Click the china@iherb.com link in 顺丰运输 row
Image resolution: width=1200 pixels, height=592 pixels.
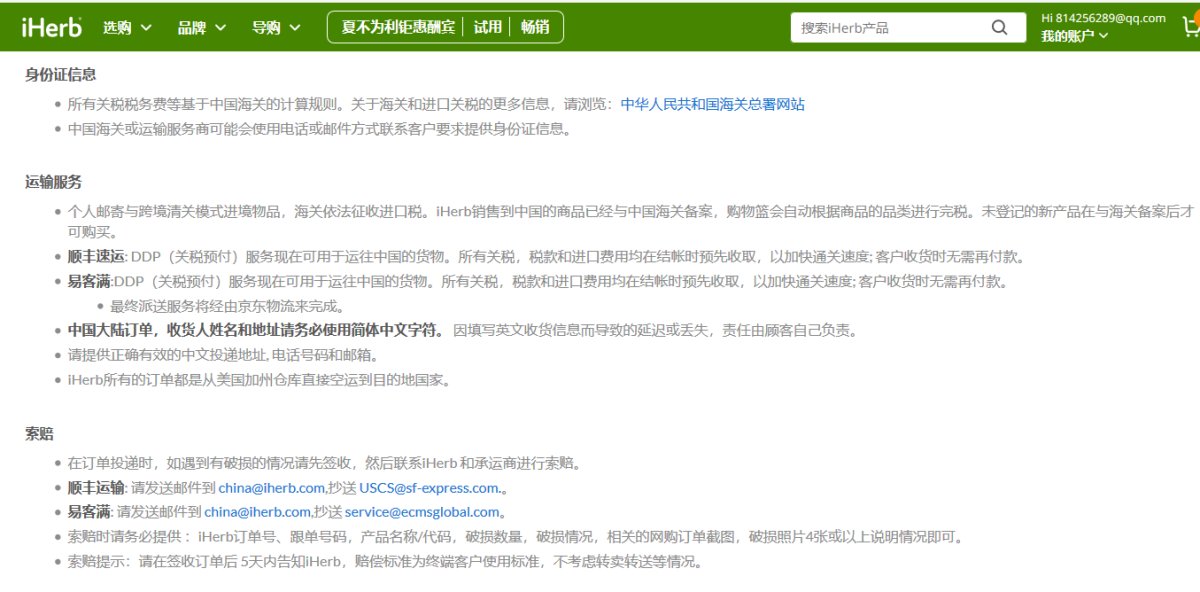pos(271,488)
